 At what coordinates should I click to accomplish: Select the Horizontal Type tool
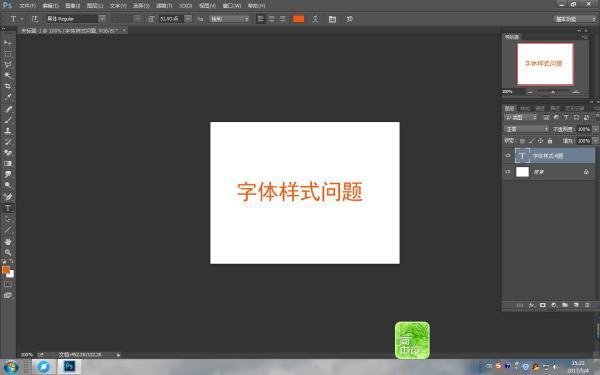coord(8,208)
